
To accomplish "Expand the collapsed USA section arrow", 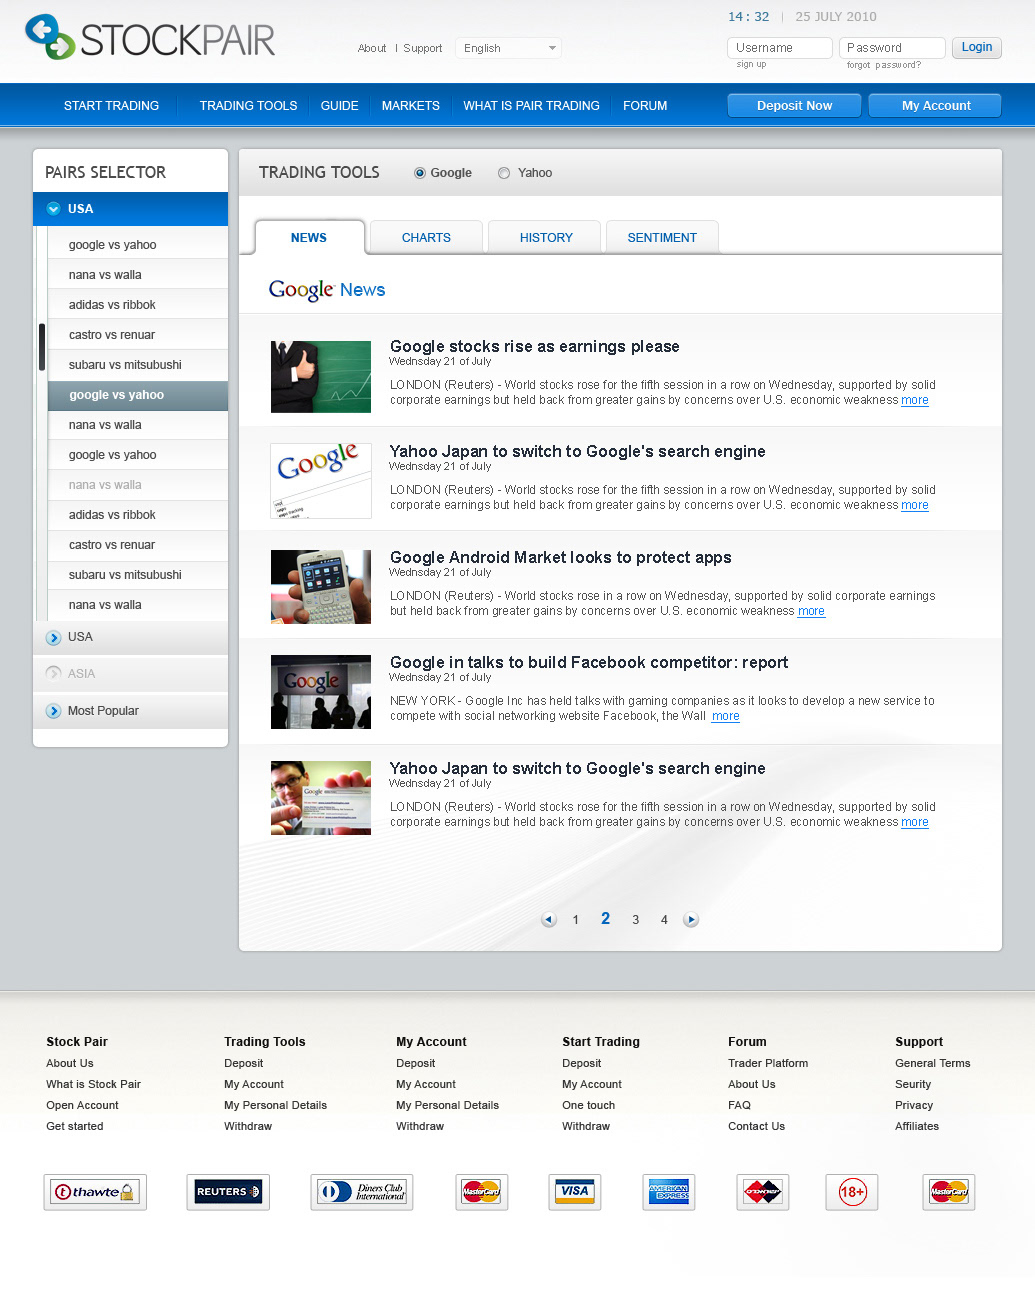I will 54,637.
